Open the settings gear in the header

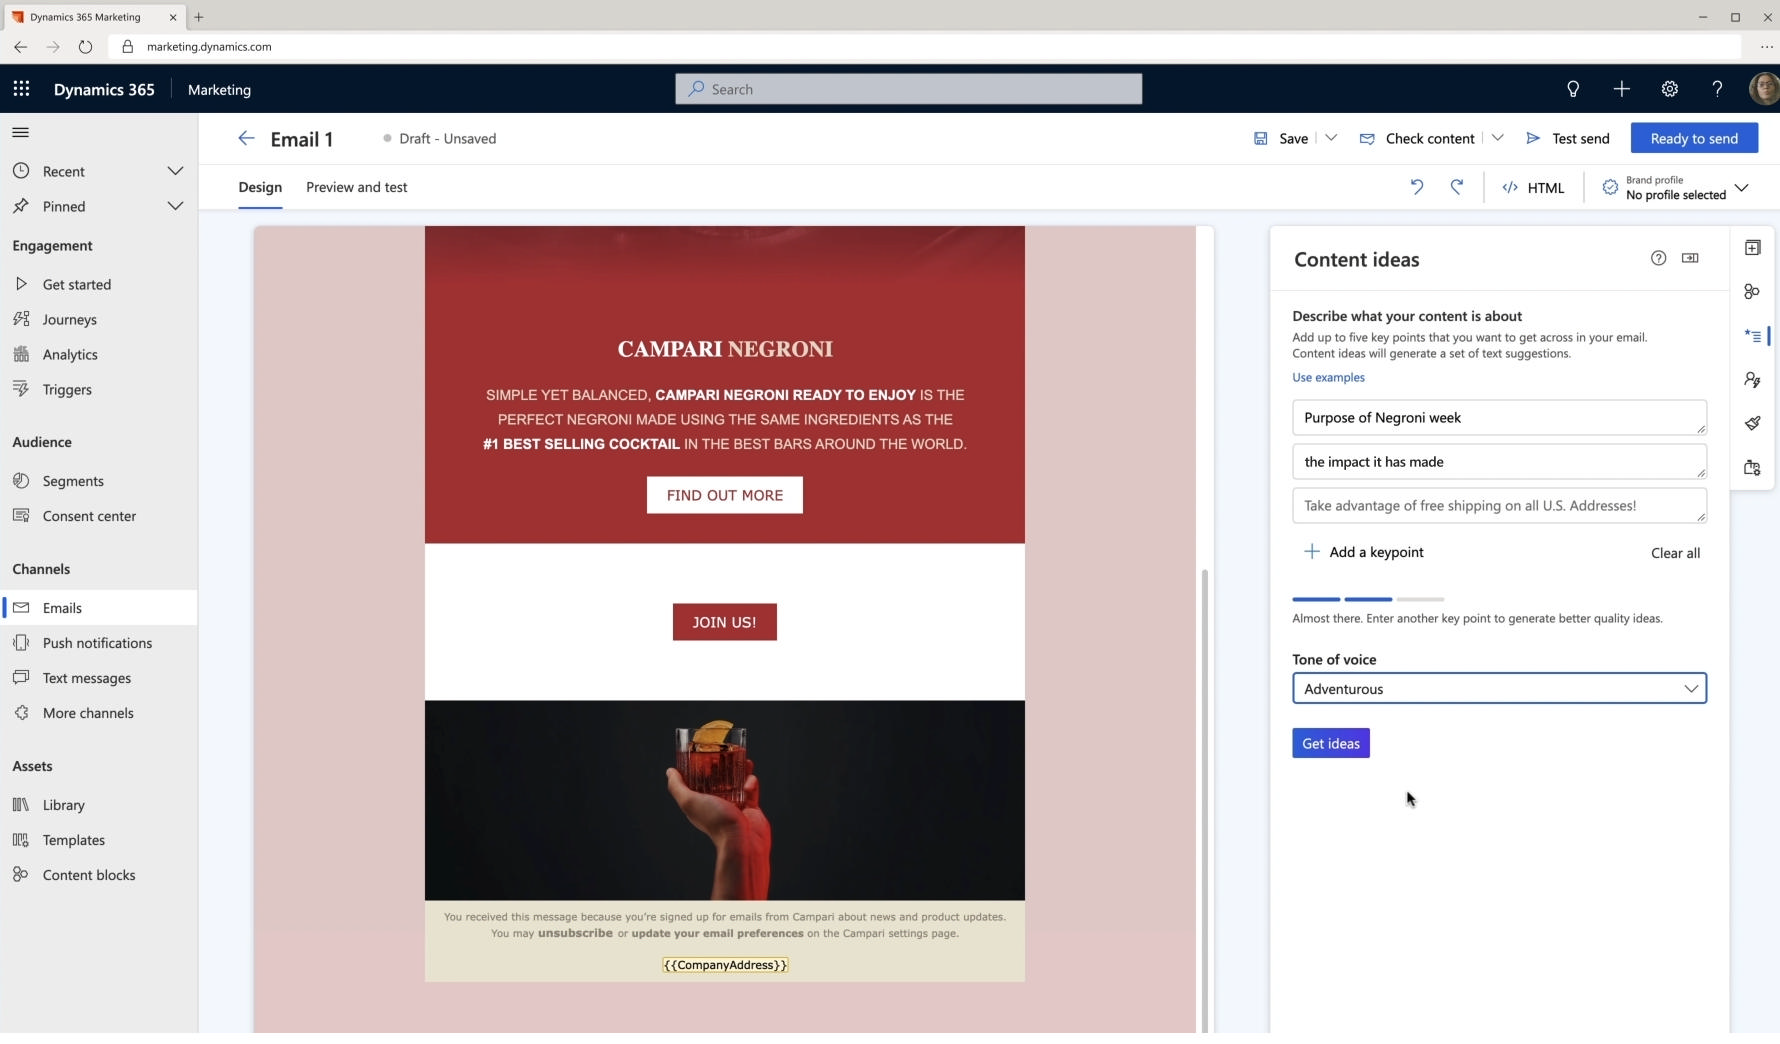1669,89
